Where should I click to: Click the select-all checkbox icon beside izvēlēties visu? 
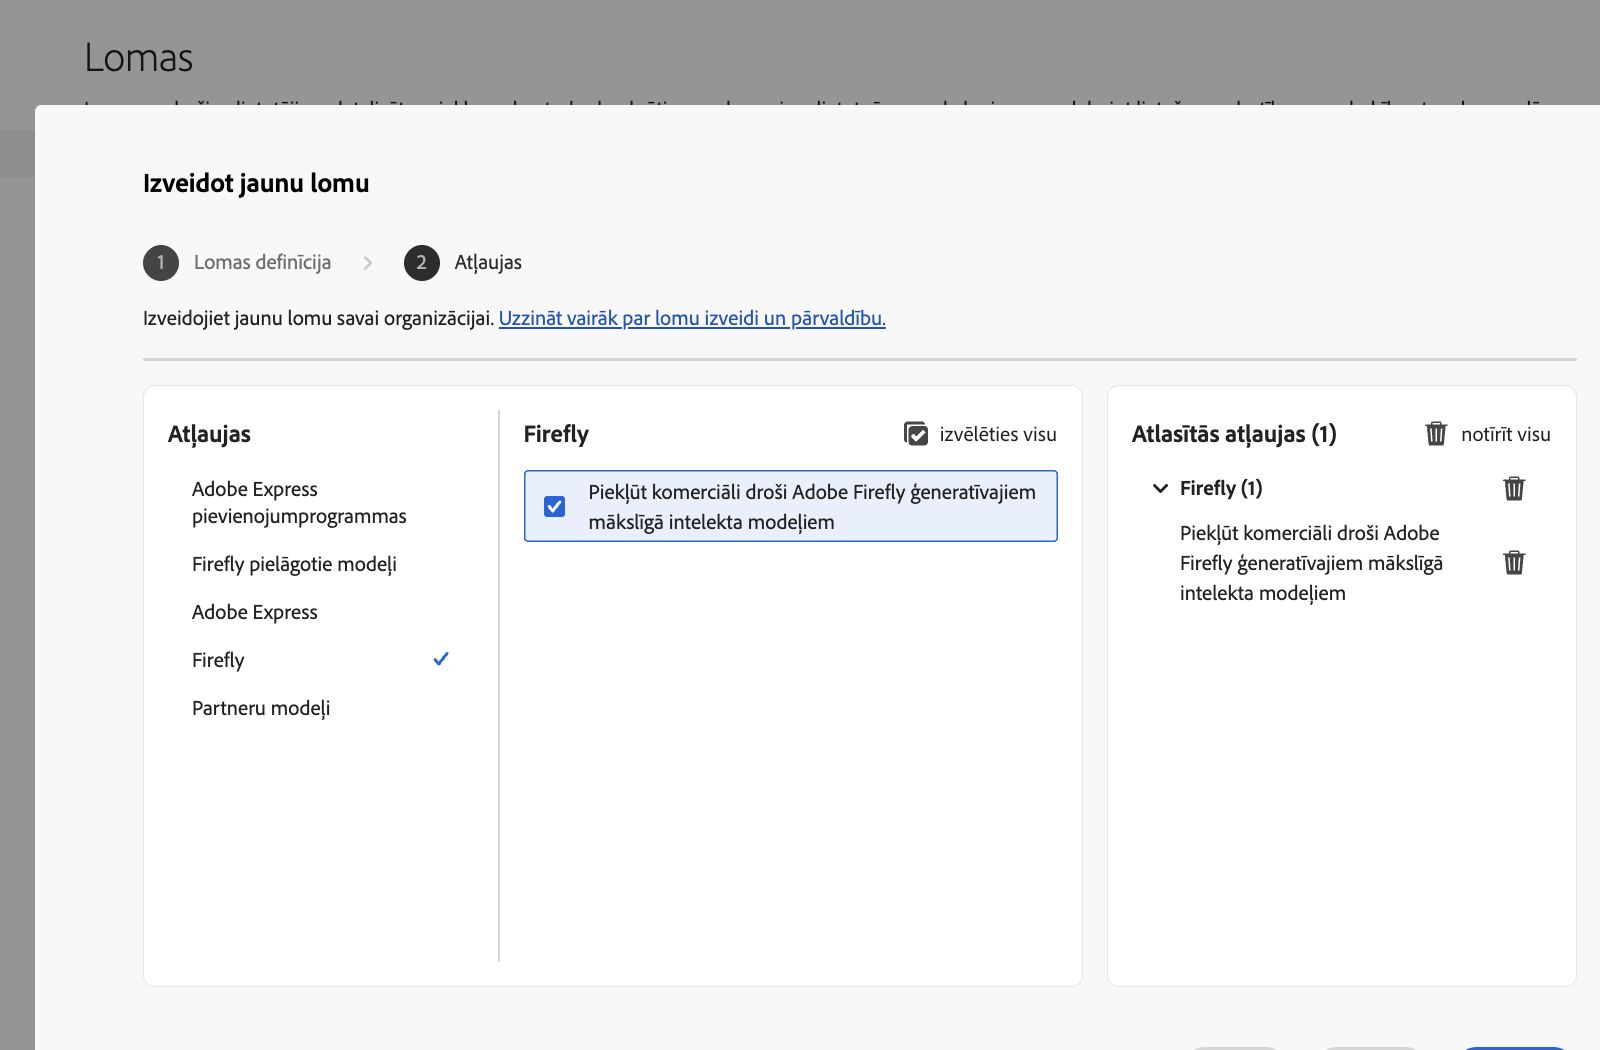916,434
